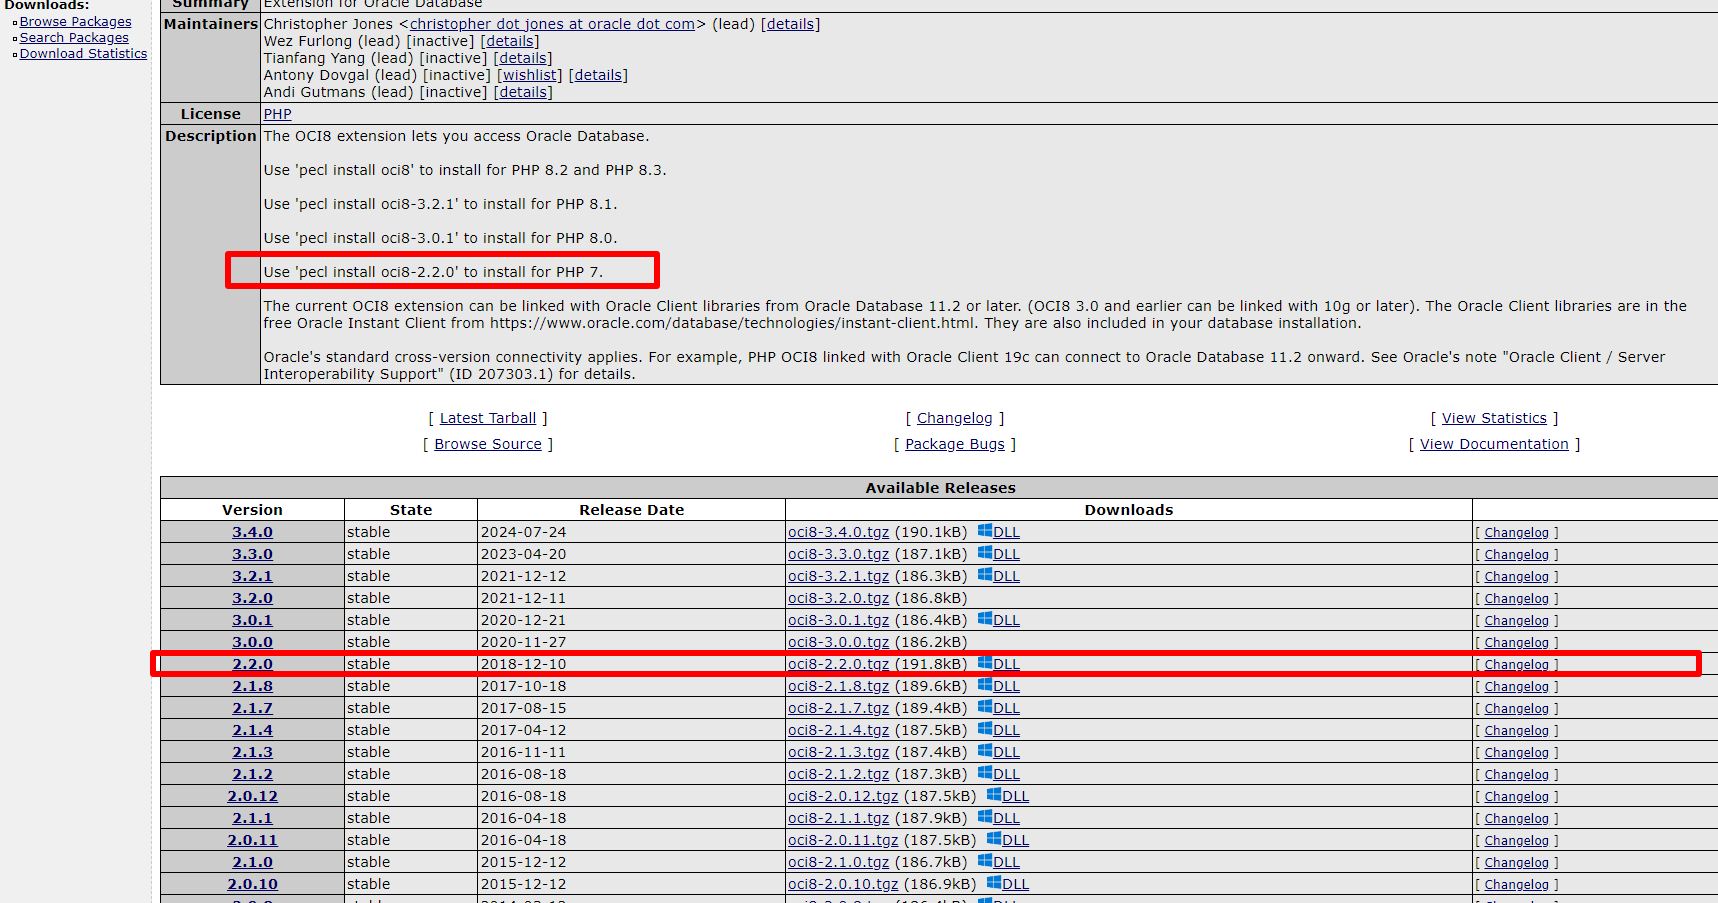Download oci8-2.0.11.tgz

point(843,840)
